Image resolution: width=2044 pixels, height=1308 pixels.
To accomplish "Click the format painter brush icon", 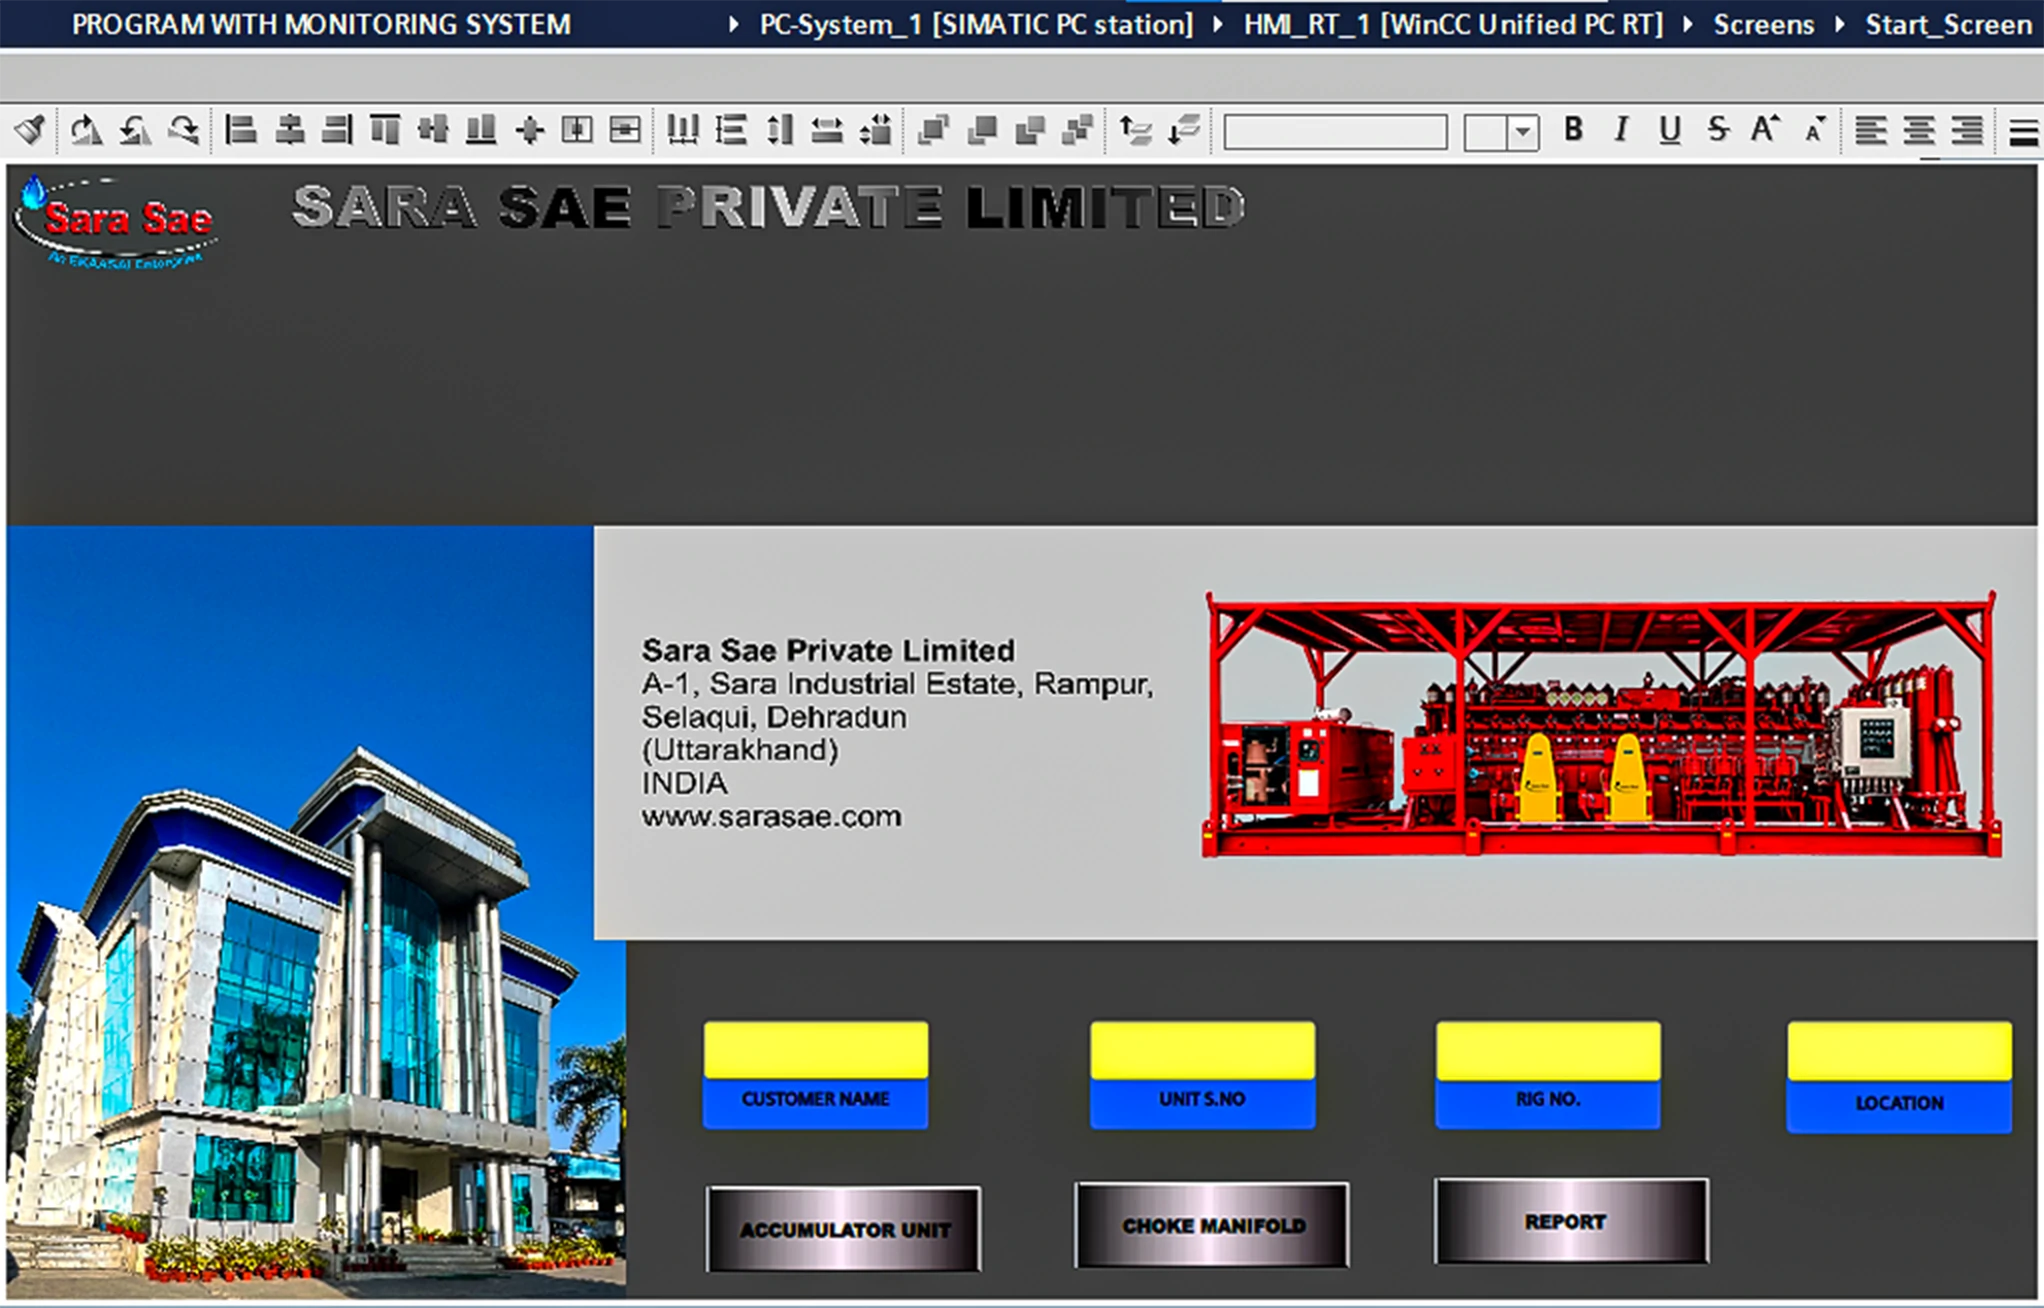I will (30, 130).
